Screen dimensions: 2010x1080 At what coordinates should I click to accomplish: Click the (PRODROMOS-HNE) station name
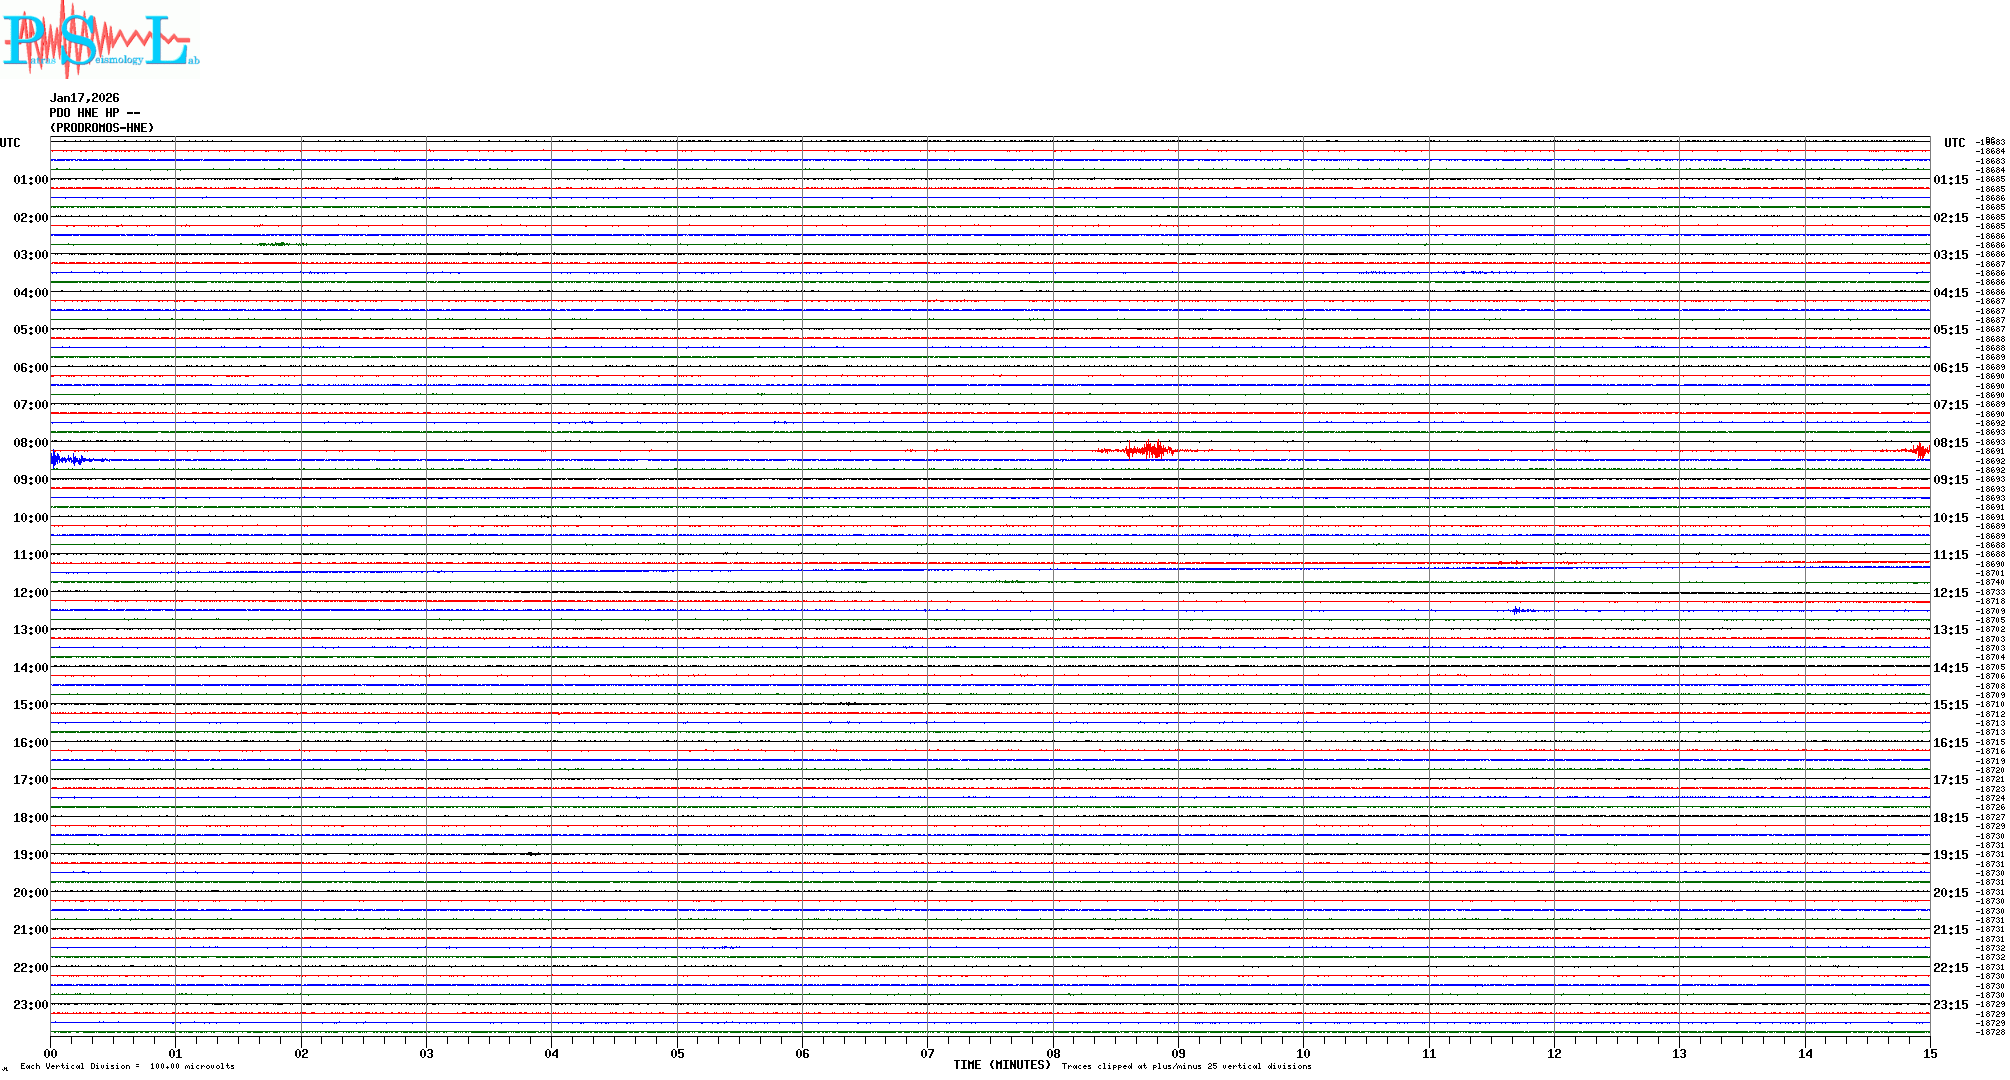click(x=102, y=128)
